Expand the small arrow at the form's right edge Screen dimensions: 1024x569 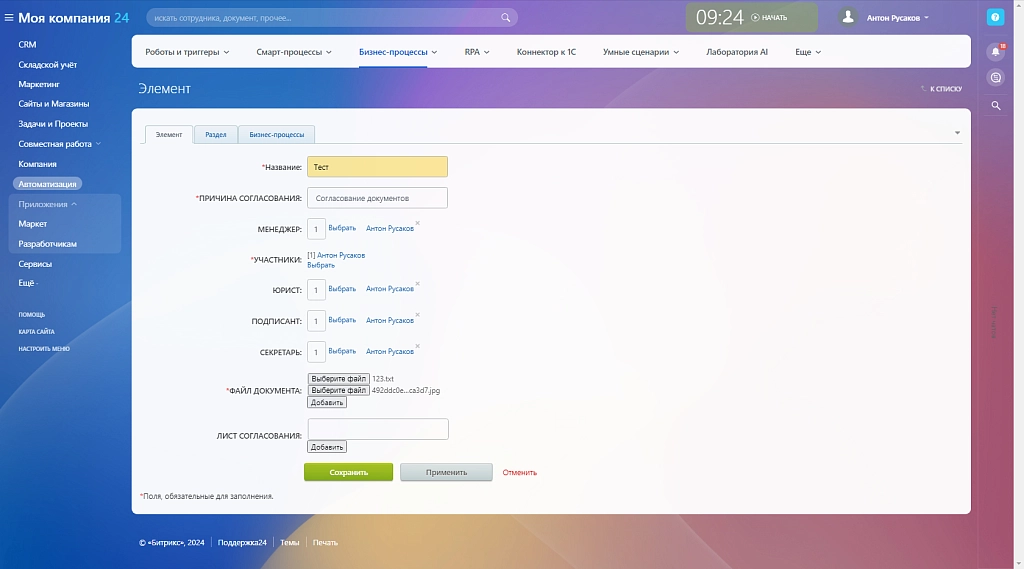tap(957, 133)
